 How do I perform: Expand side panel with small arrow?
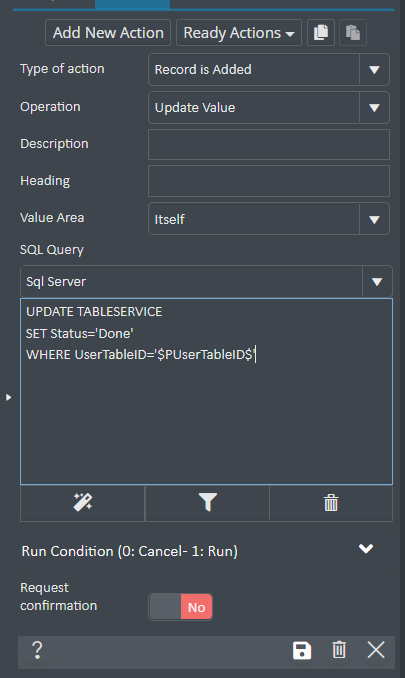click(x=8, y=397)
